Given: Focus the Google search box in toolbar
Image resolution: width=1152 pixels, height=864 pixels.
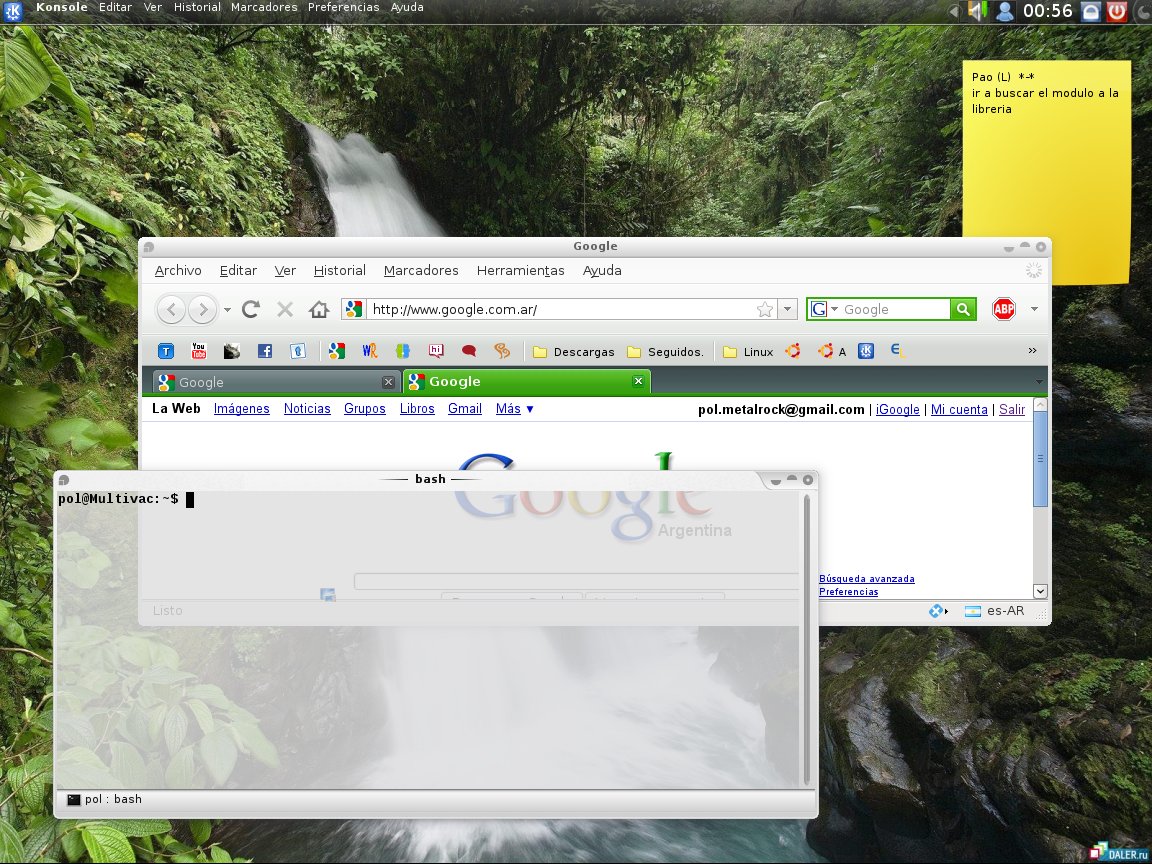Looking at the screenshot, I should 894,309.
